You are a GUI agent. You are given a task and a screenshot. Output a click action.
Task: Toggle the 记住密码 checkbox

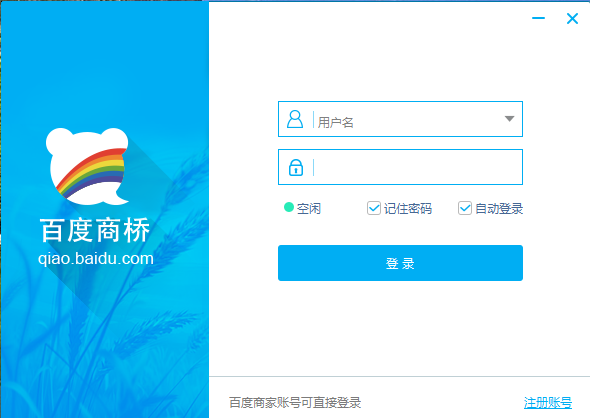click(374, 208)
